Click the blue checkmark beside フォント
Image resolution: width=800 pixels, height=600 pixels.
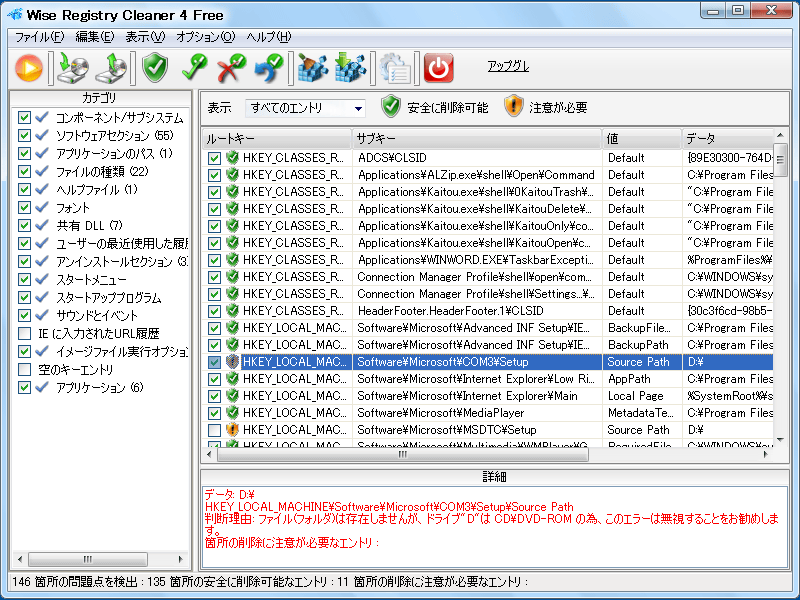click(x=42, y=207)
